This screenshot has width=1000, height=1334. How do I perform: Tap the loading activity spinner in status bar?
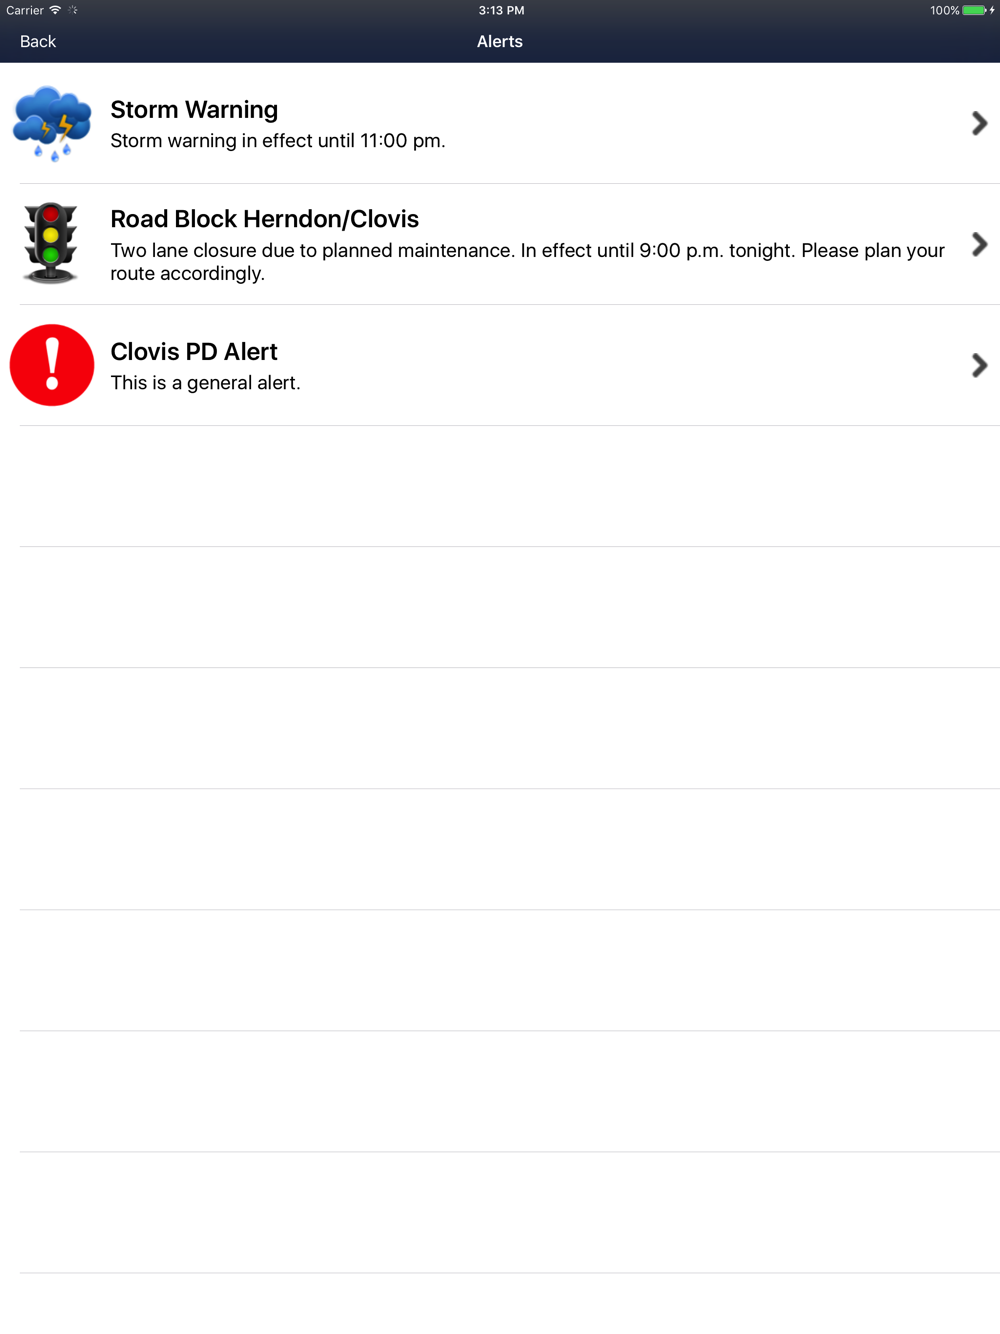coord(73,10)
